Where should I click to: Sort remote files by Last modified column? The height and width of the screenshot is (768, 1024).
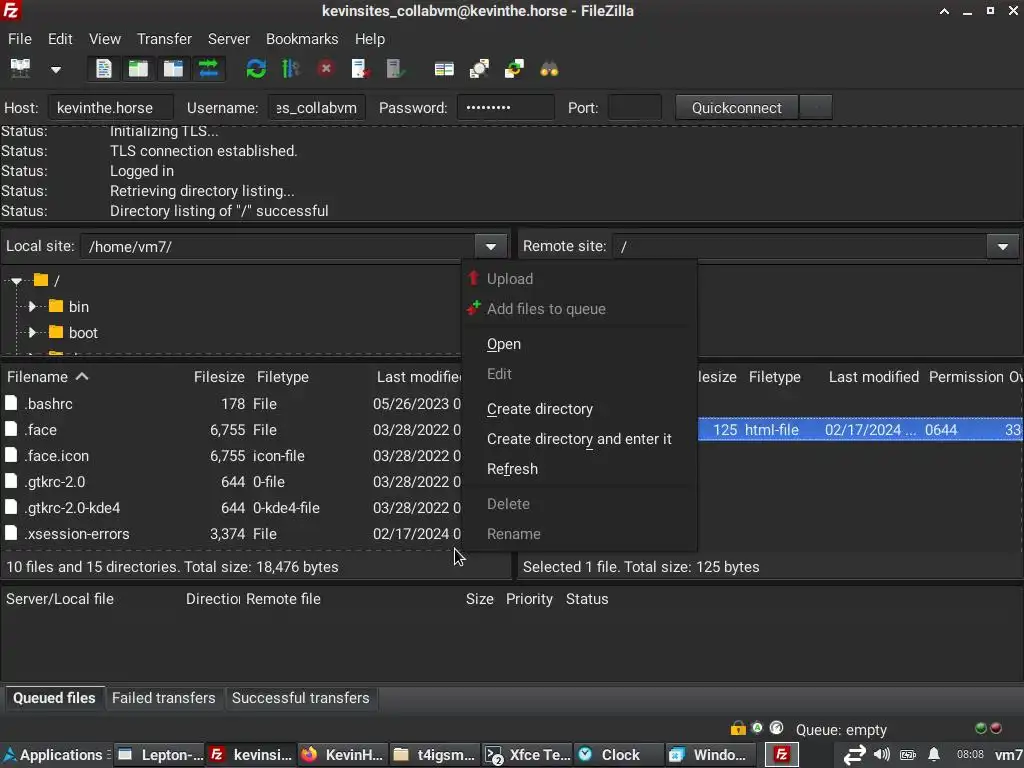point(873,377)
